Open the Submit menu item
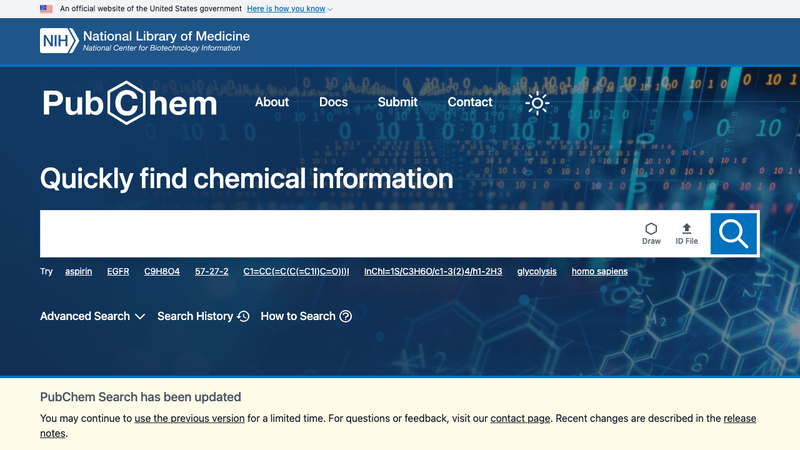The height and width of the screenshot is (450, 800). (x=397, y=102)
